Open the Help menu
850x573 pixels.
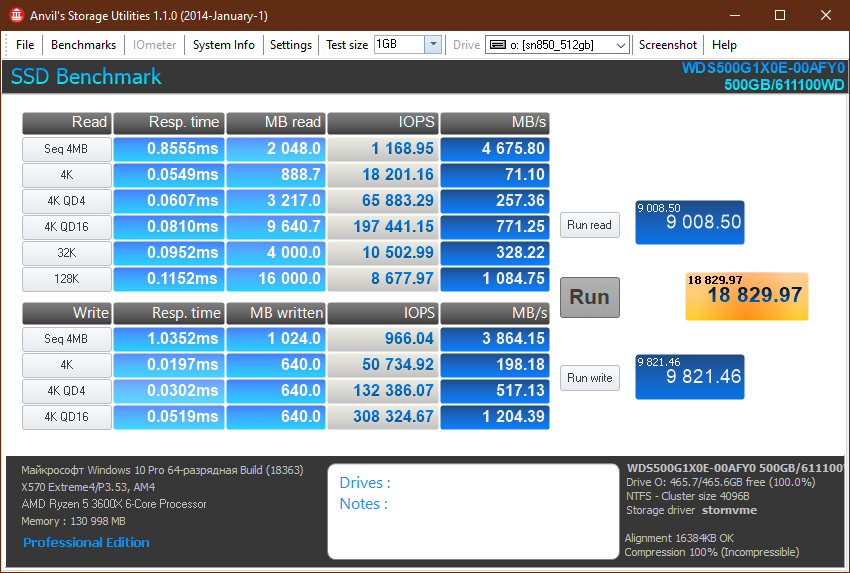(724, 45)
